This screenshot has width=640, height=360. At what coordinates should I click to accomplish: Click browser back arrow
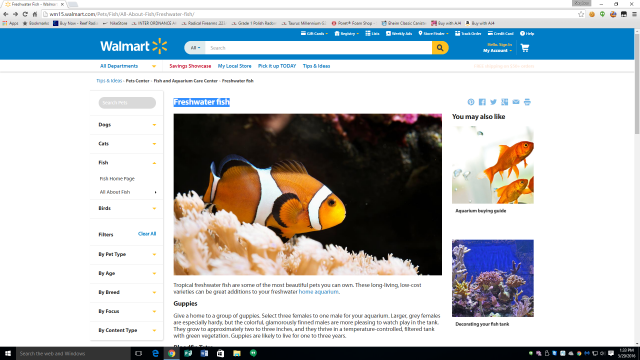click(6, 14)
